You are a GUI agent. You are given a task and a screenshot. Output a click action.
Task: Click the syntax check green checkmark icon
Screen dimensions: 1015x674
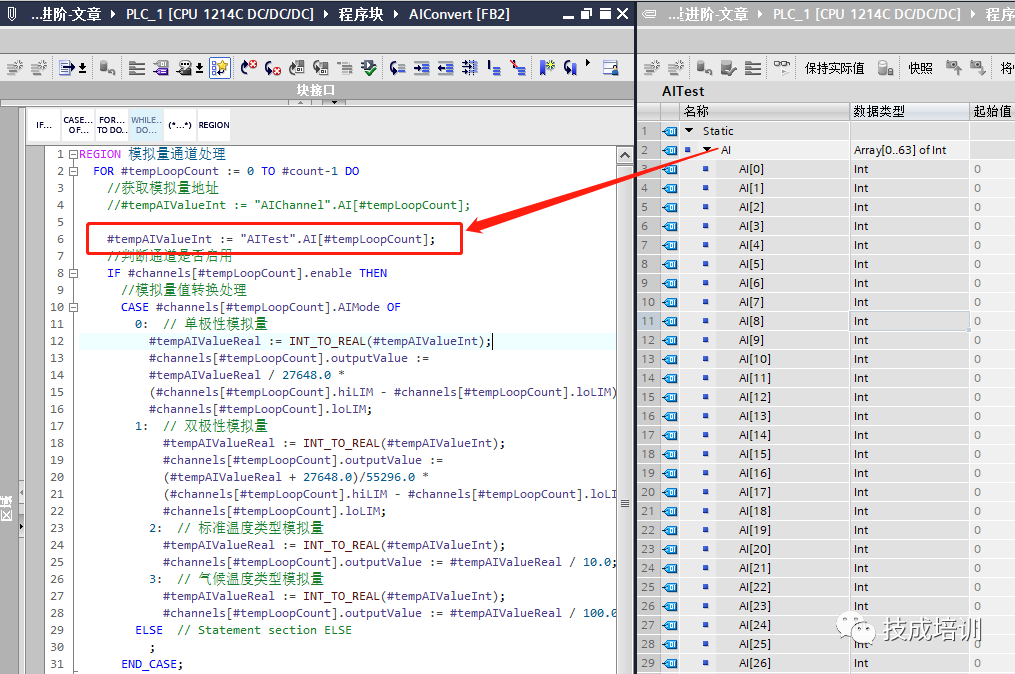(369, 67)
